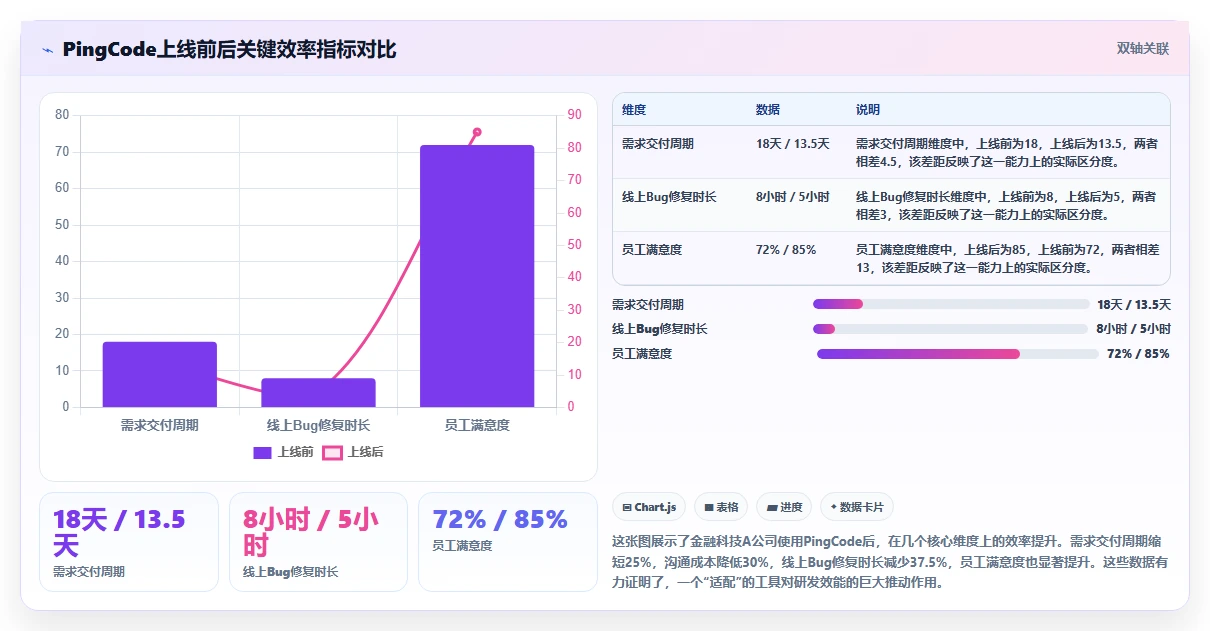Click the PingCode上线前后关键效率指标对比 title

pyautogui.click(x=229, y=50)
